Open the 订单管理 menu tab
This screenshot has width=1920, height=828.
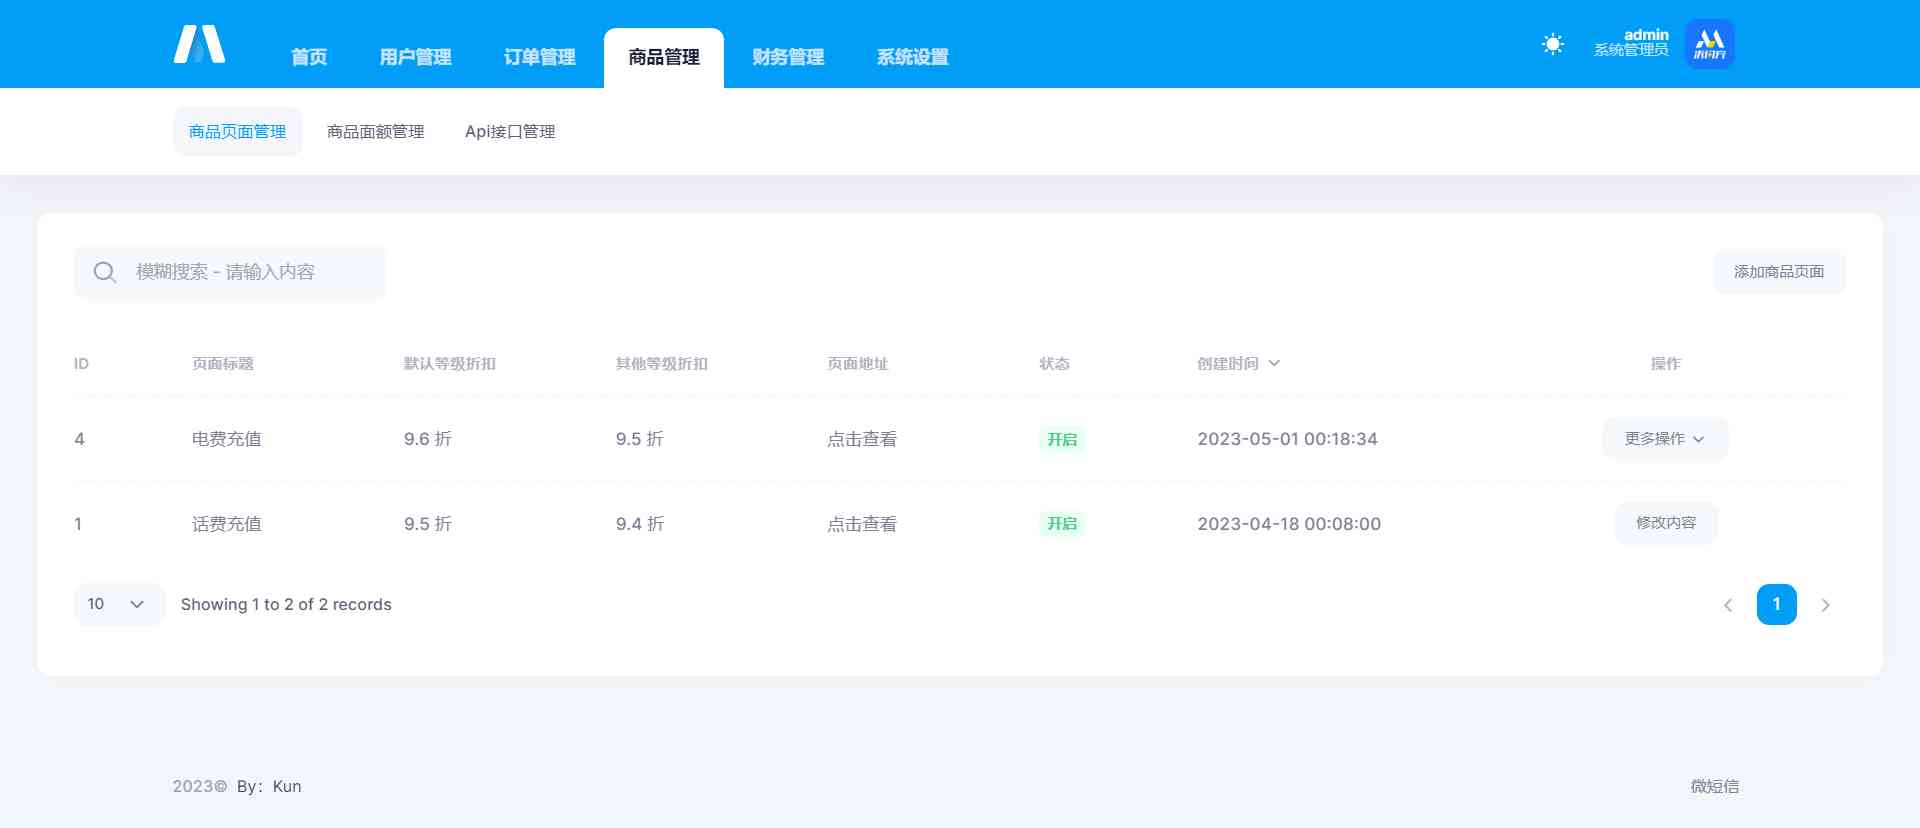click(x=539, y=57)
